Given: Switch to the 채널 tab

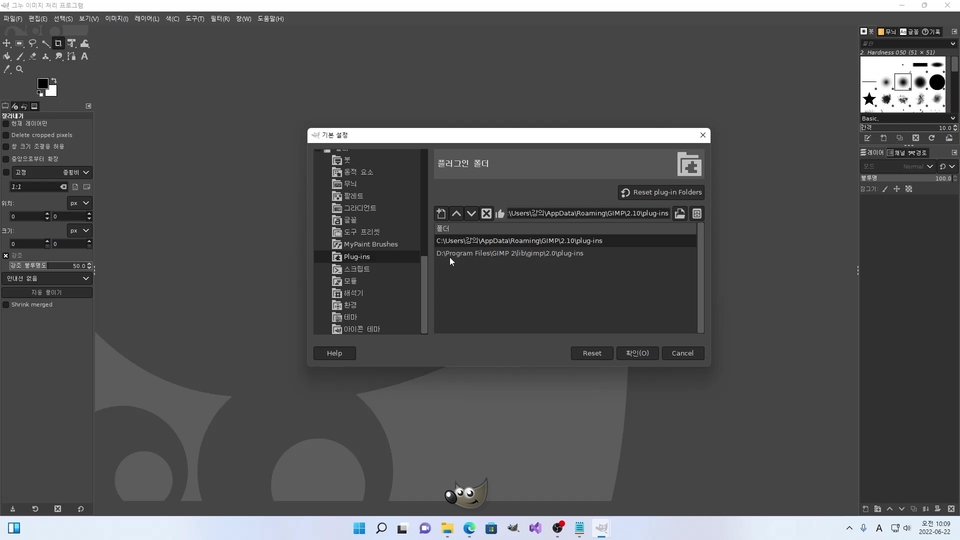Looking at the screenshot, I should pyautogui.click(x=896, y=153).
